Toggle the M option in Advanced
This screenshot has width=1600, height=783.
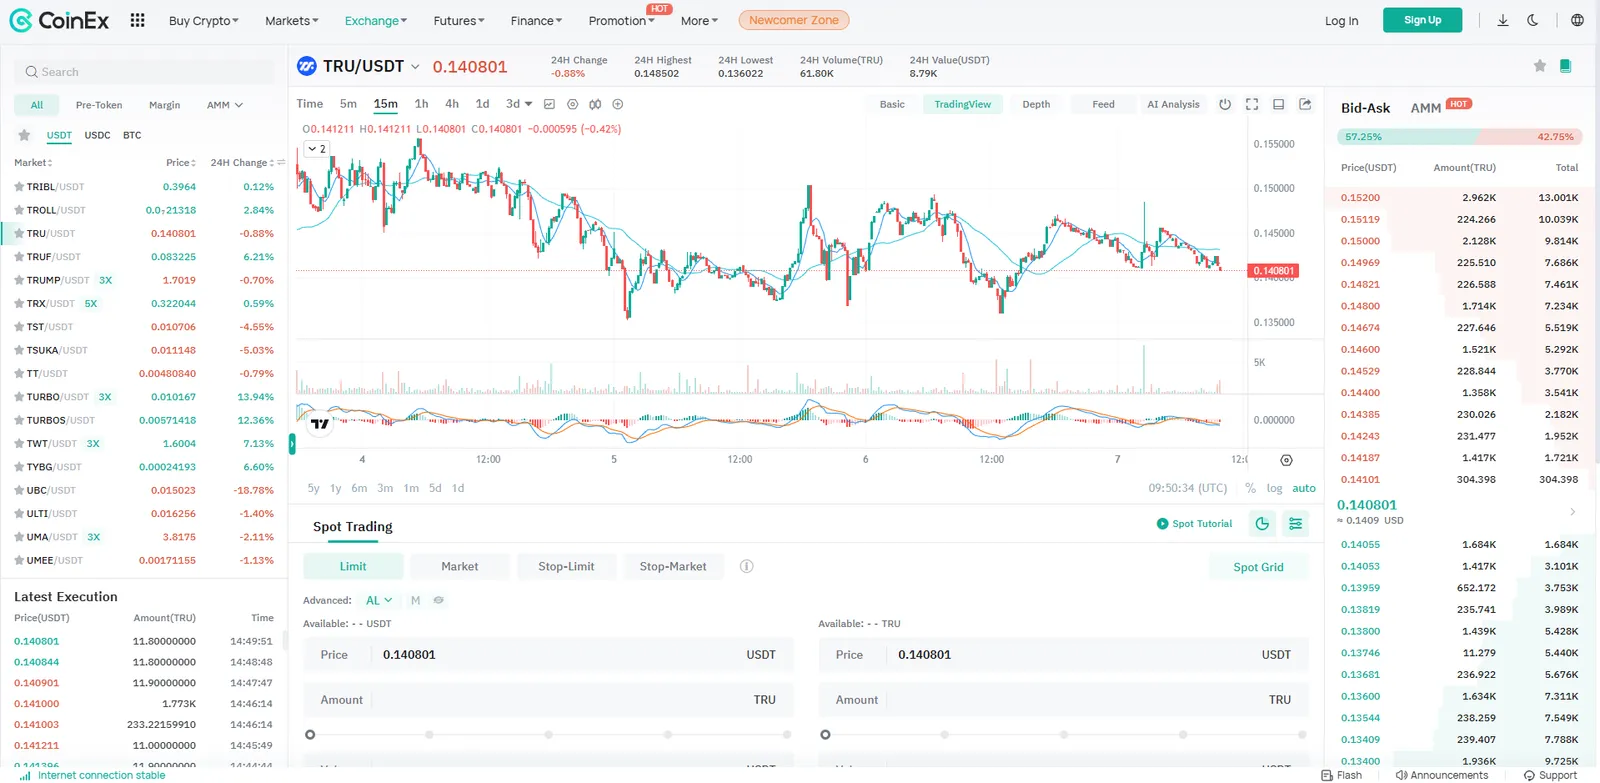[415, 600]
